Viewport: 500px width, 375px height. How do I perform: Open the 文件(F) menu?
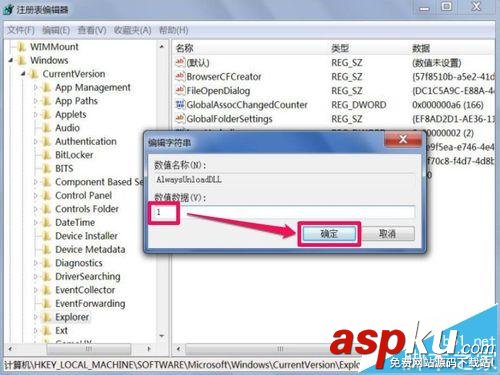coord(21,30)
